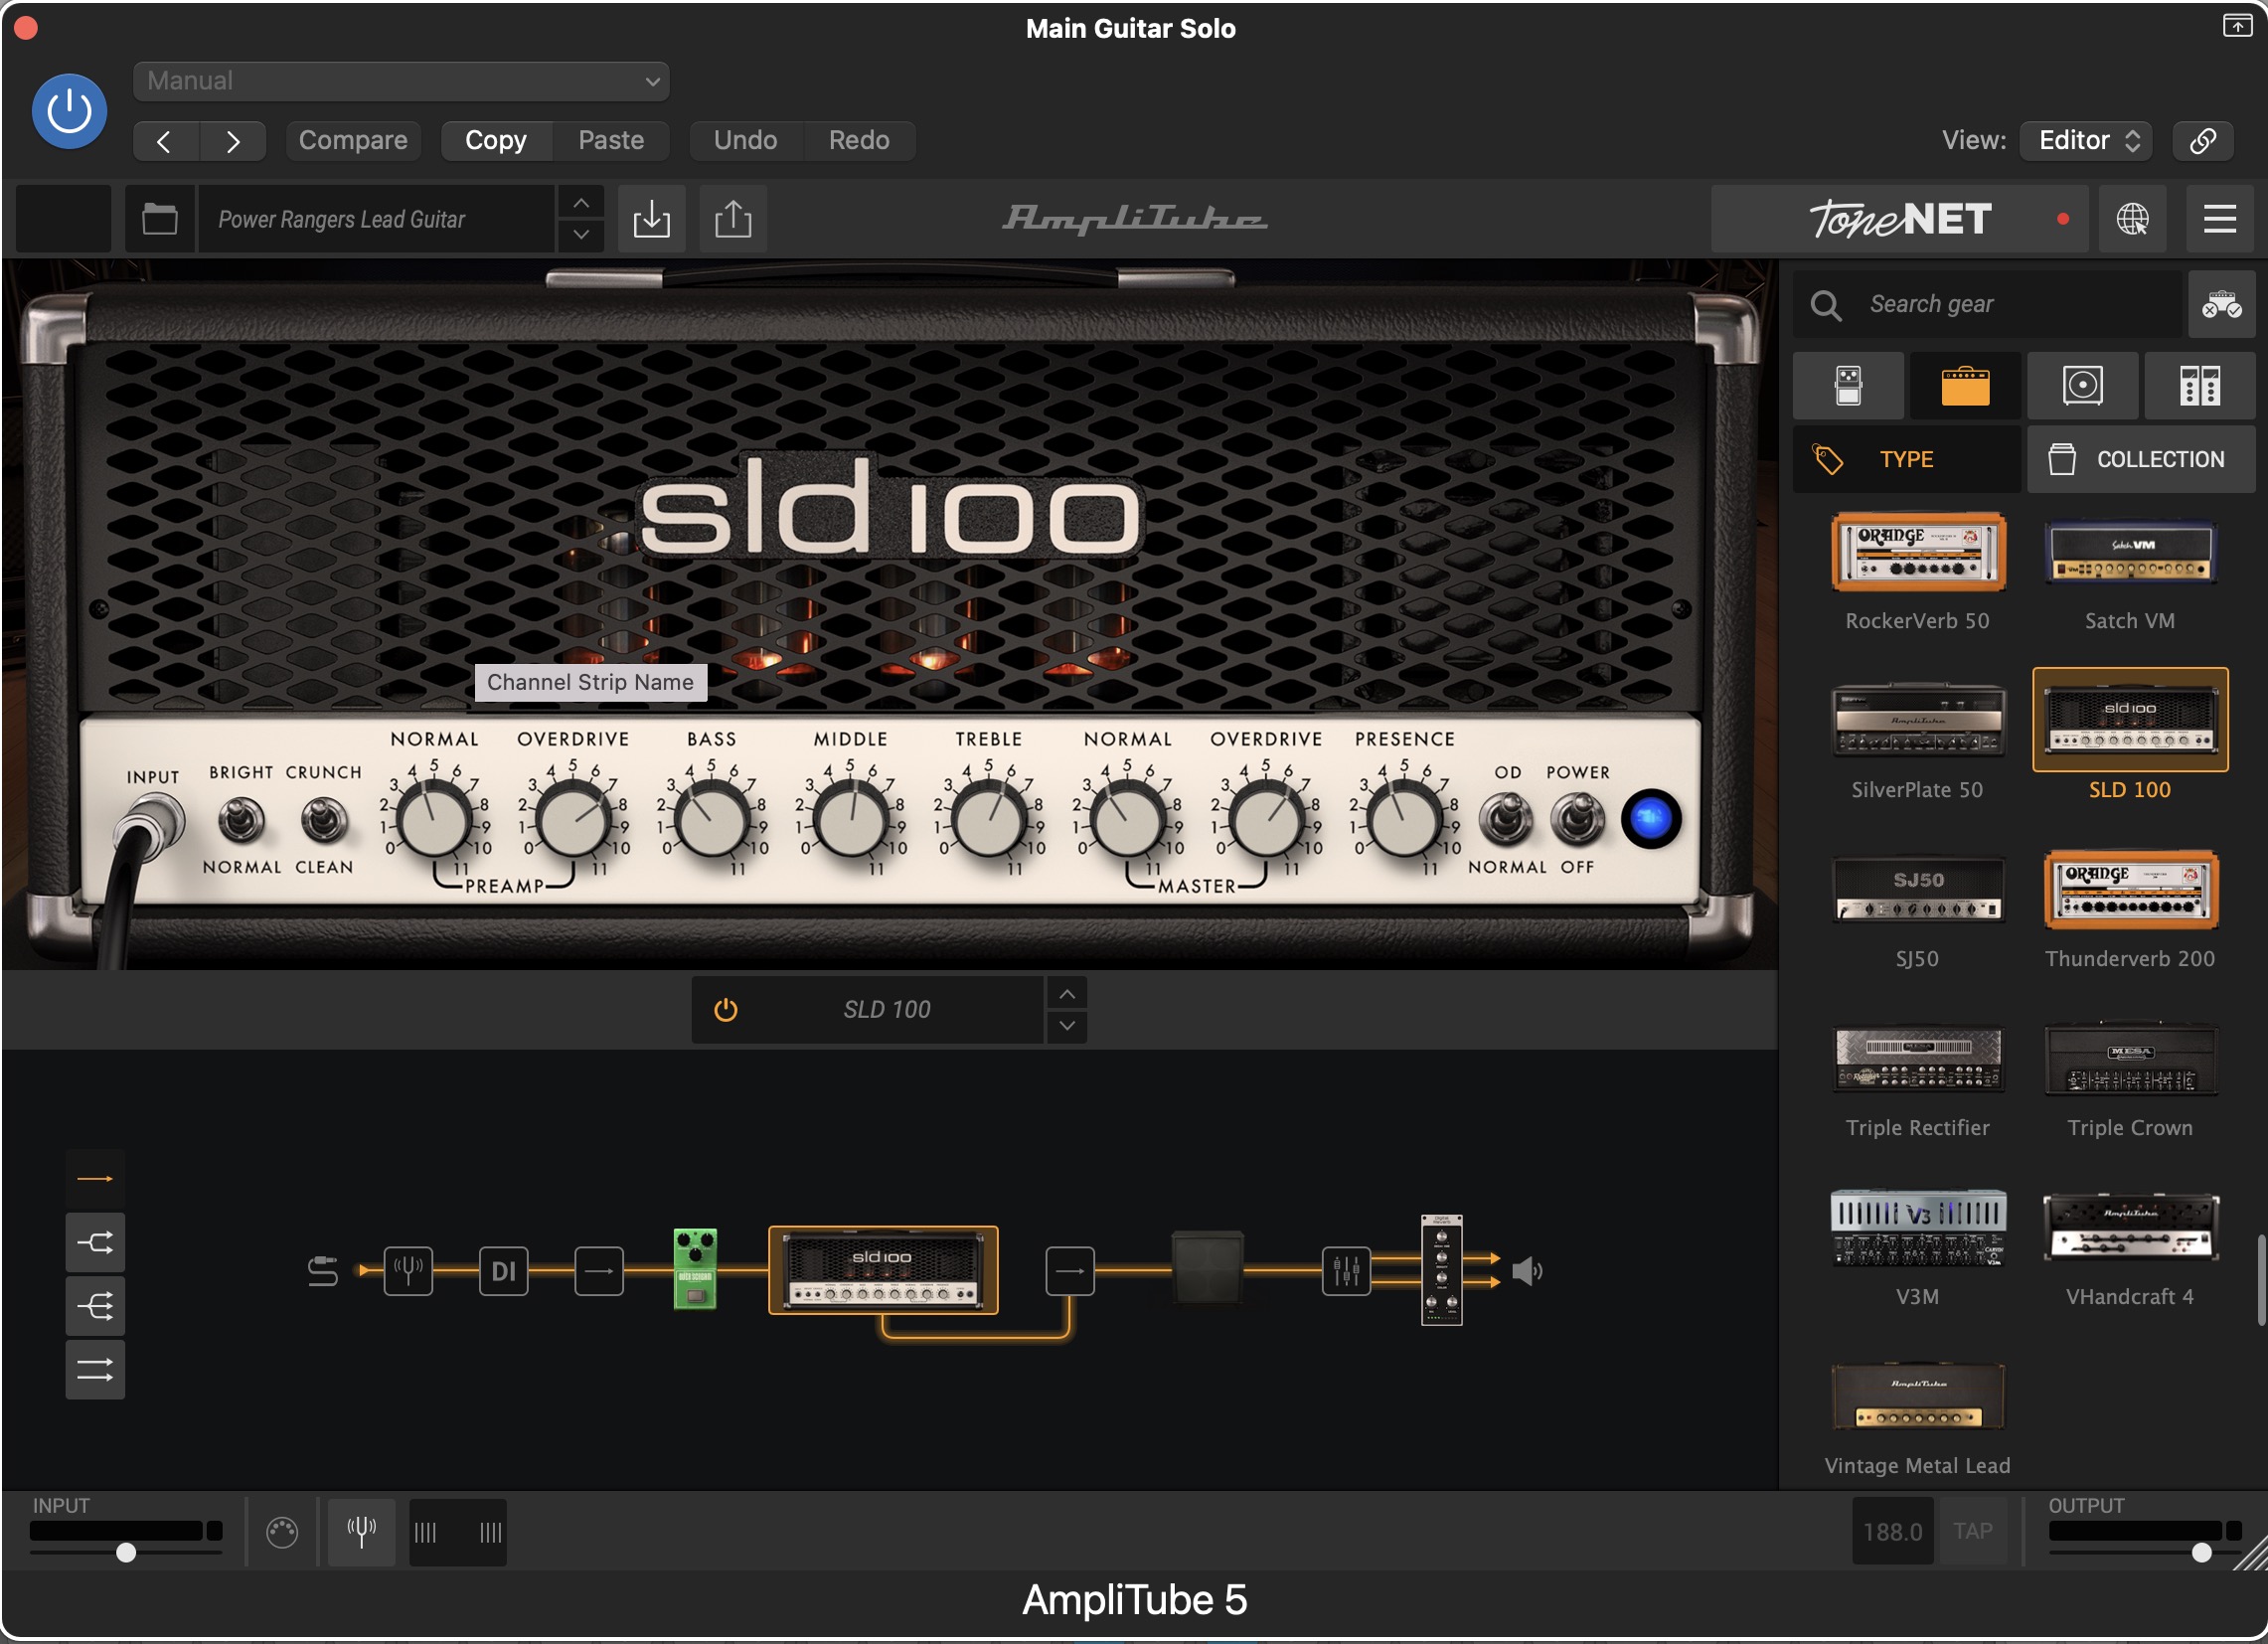Flip the Crunch/Clean switch on amp
2268x1644 pixels.
pos(323,821)
